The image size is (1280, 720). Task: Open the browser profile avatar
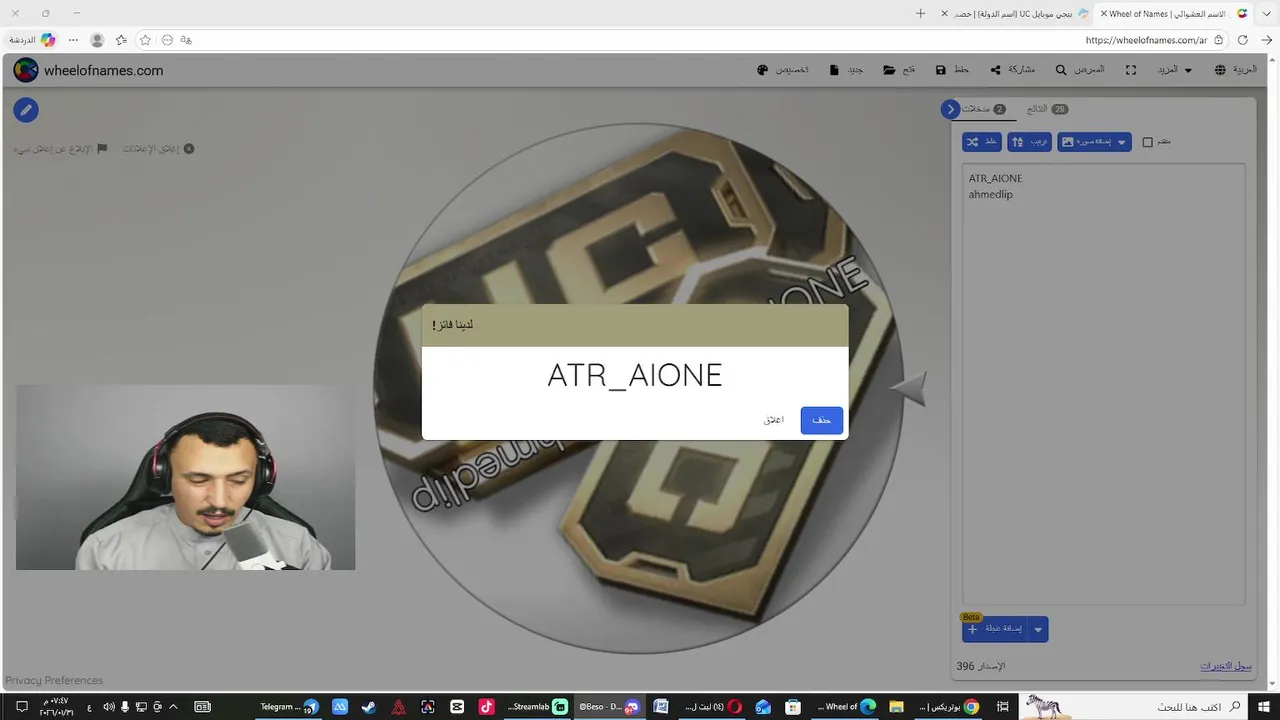(97, 40)
